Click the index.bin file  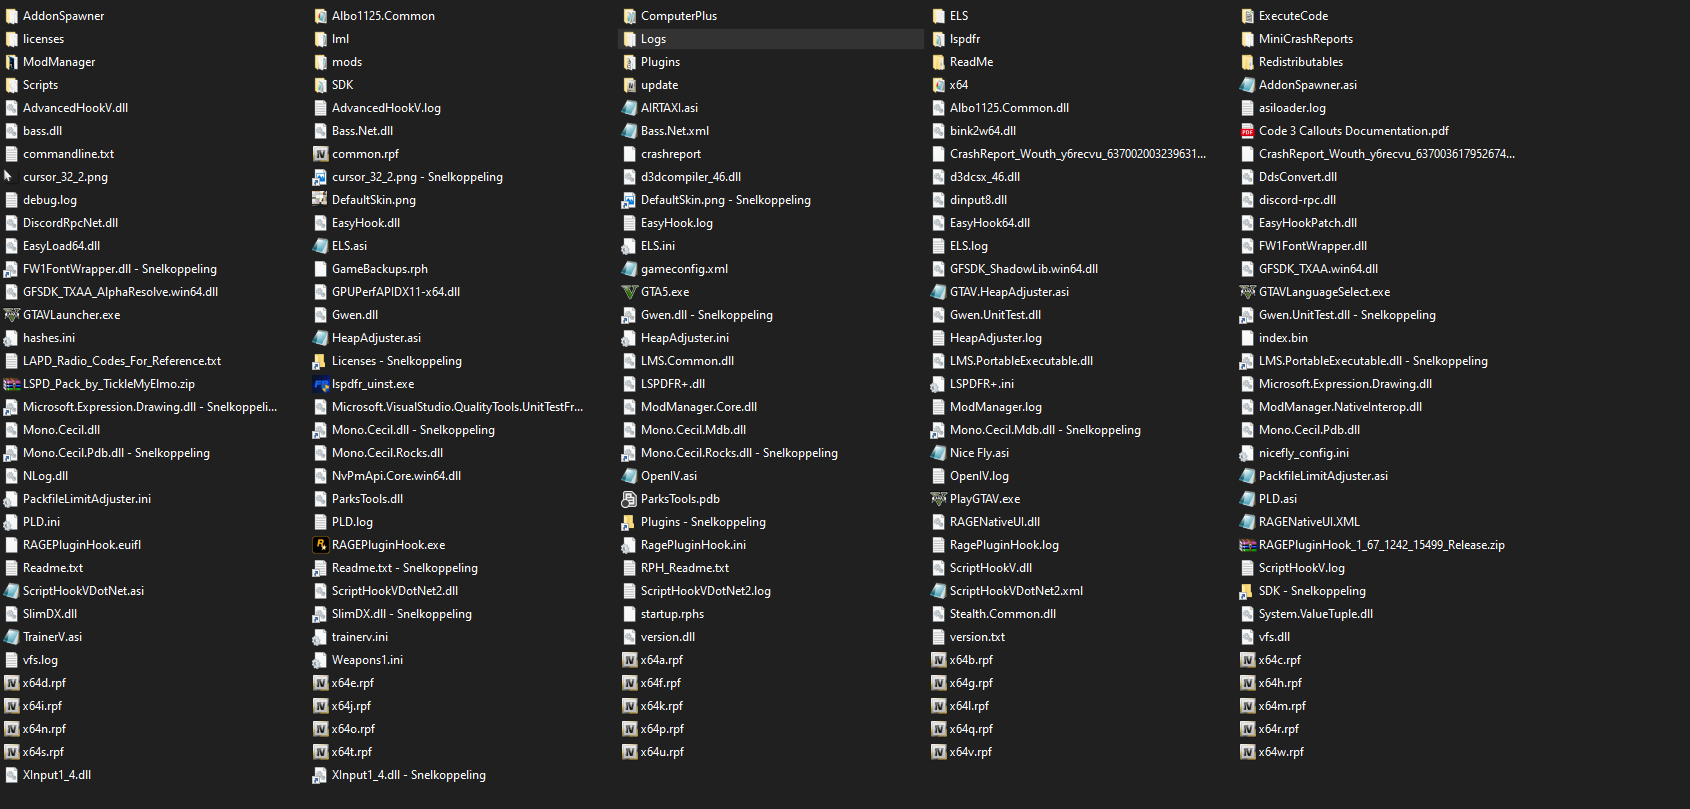click(1274, 338)
